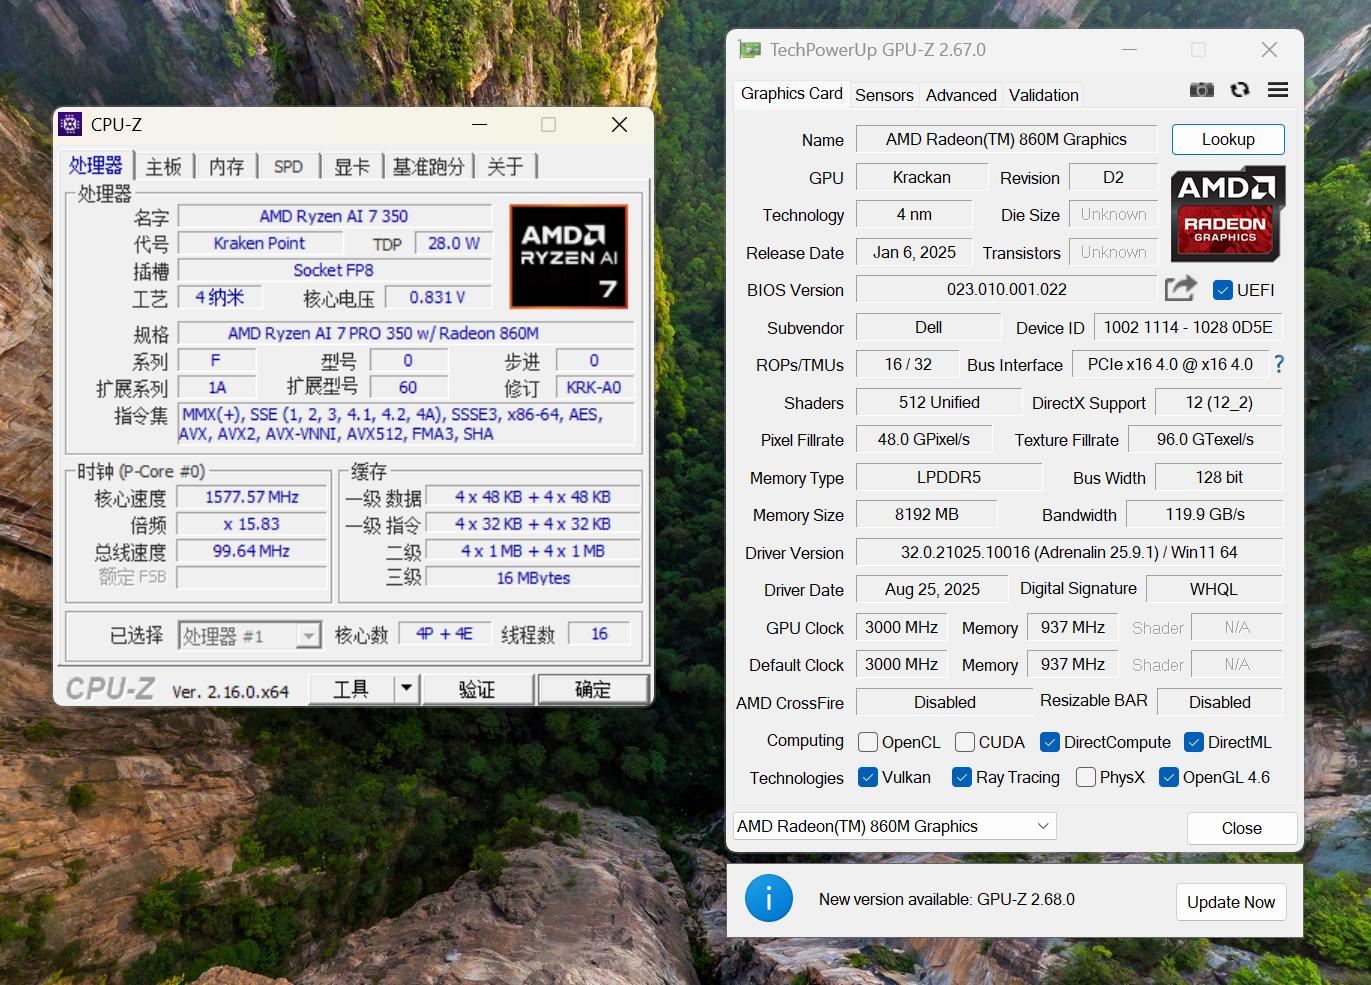
Task: Switch to the 显卡 tab in CPU-Z
Action: (x=352, y=167)
